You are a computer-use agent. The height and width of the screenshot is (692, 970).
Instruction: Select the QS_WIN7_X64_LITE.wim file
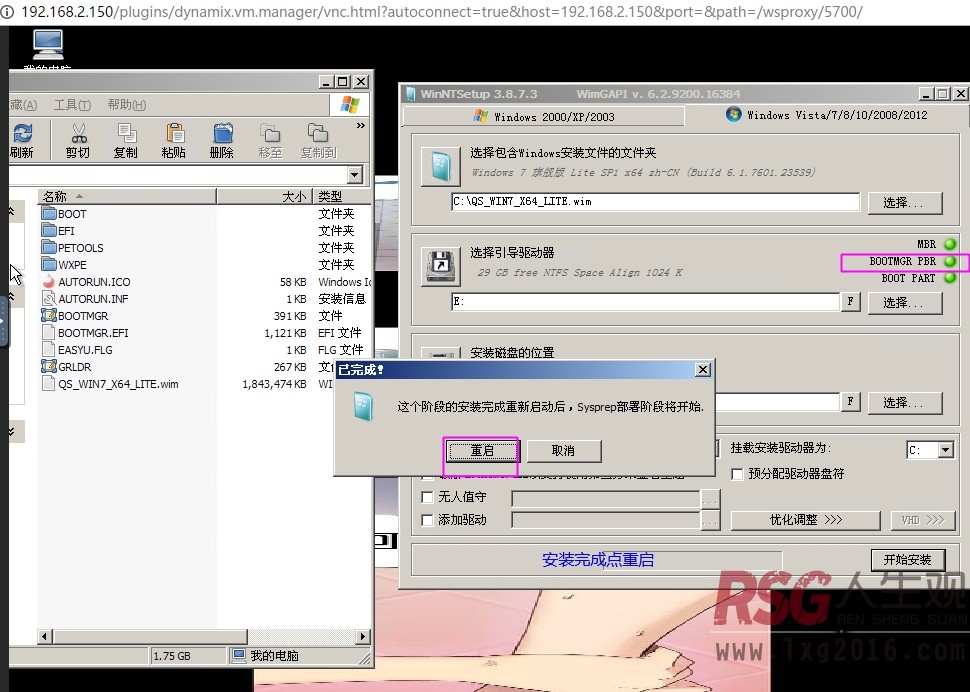(x=111, y=384)
